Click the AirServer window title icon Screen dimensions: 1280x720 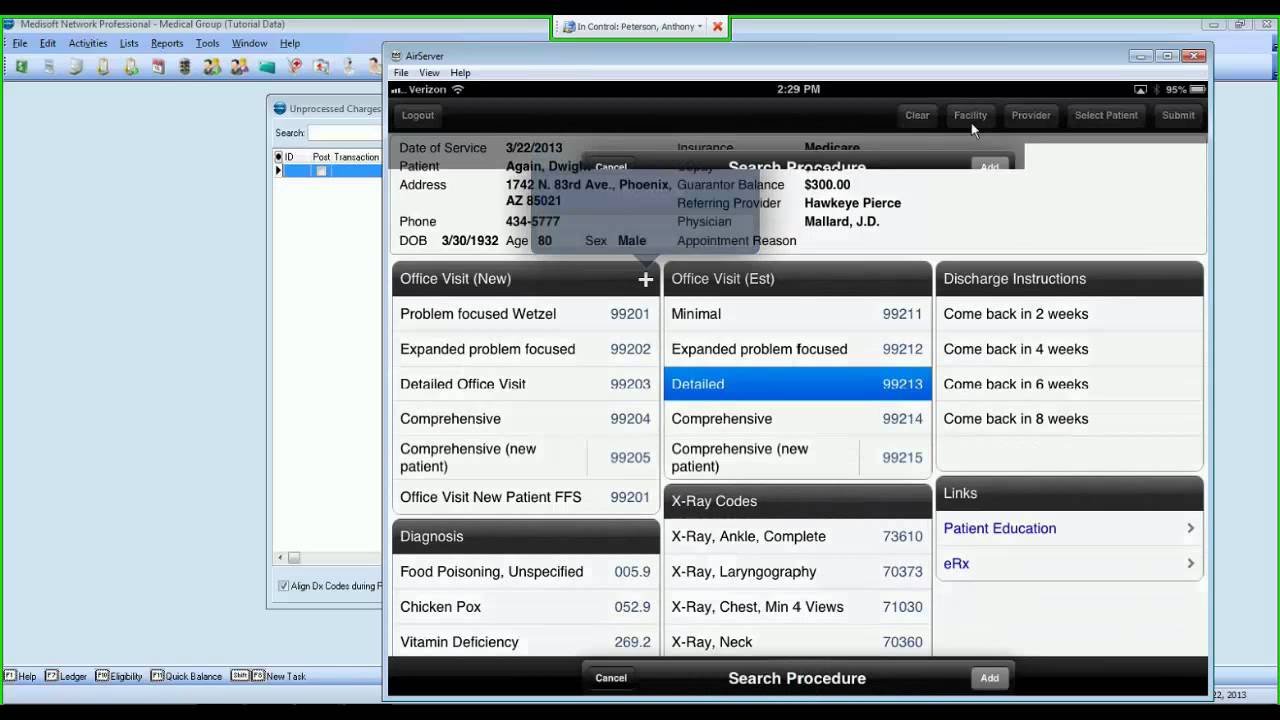coord(396,56)
